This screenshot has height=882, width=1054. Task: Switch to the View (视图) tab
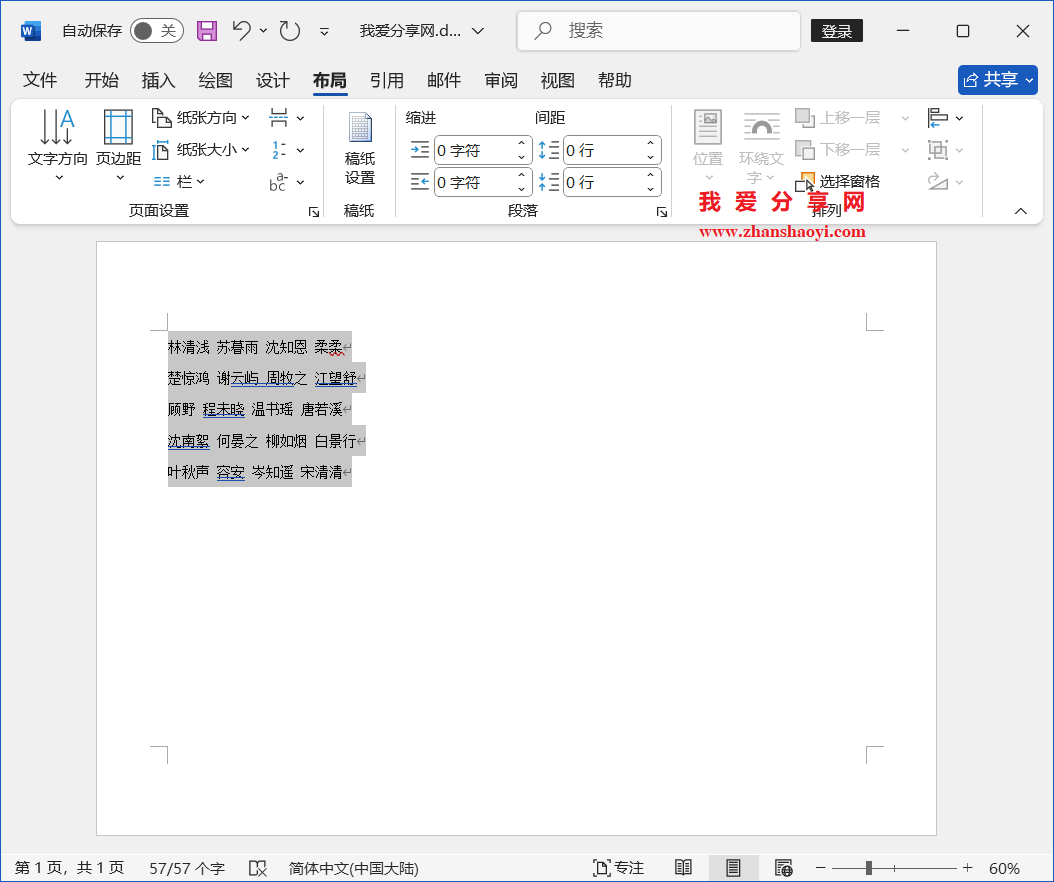click(557, 81)
